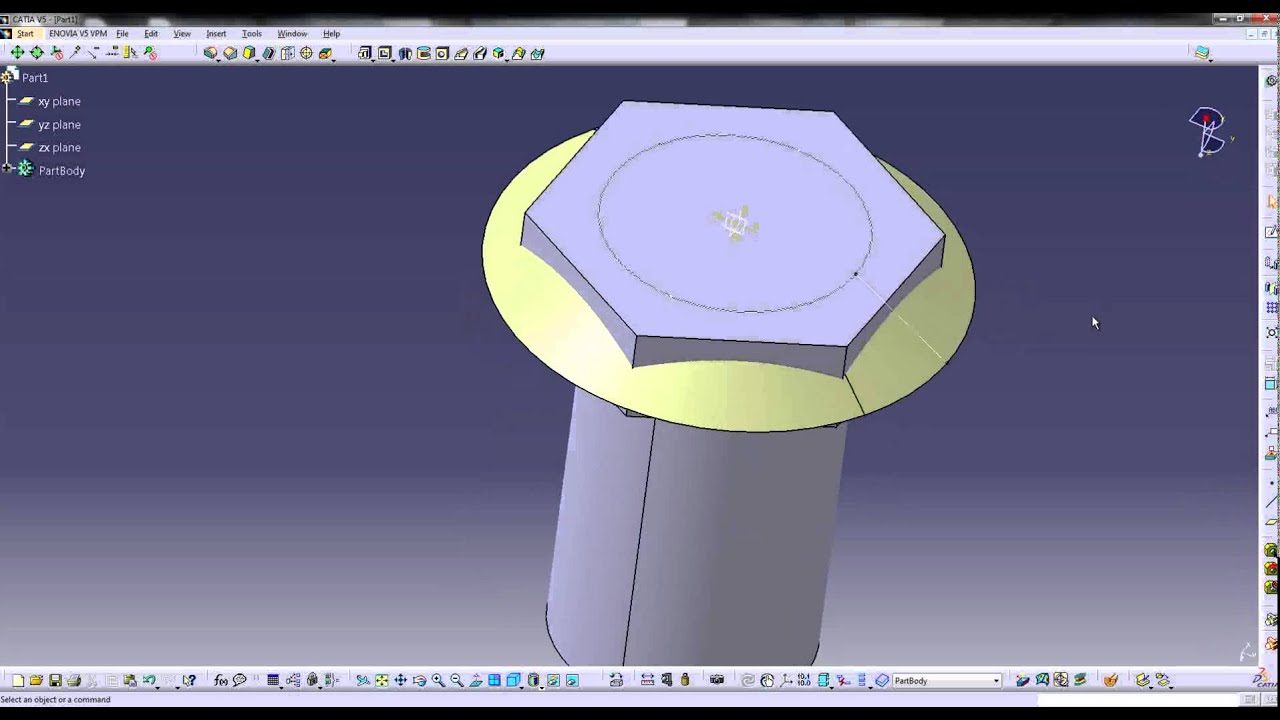Open Measure Inertia tool
Viewport: 1280px width, 720px height.
pyautogui.click(x=685, y=681)
